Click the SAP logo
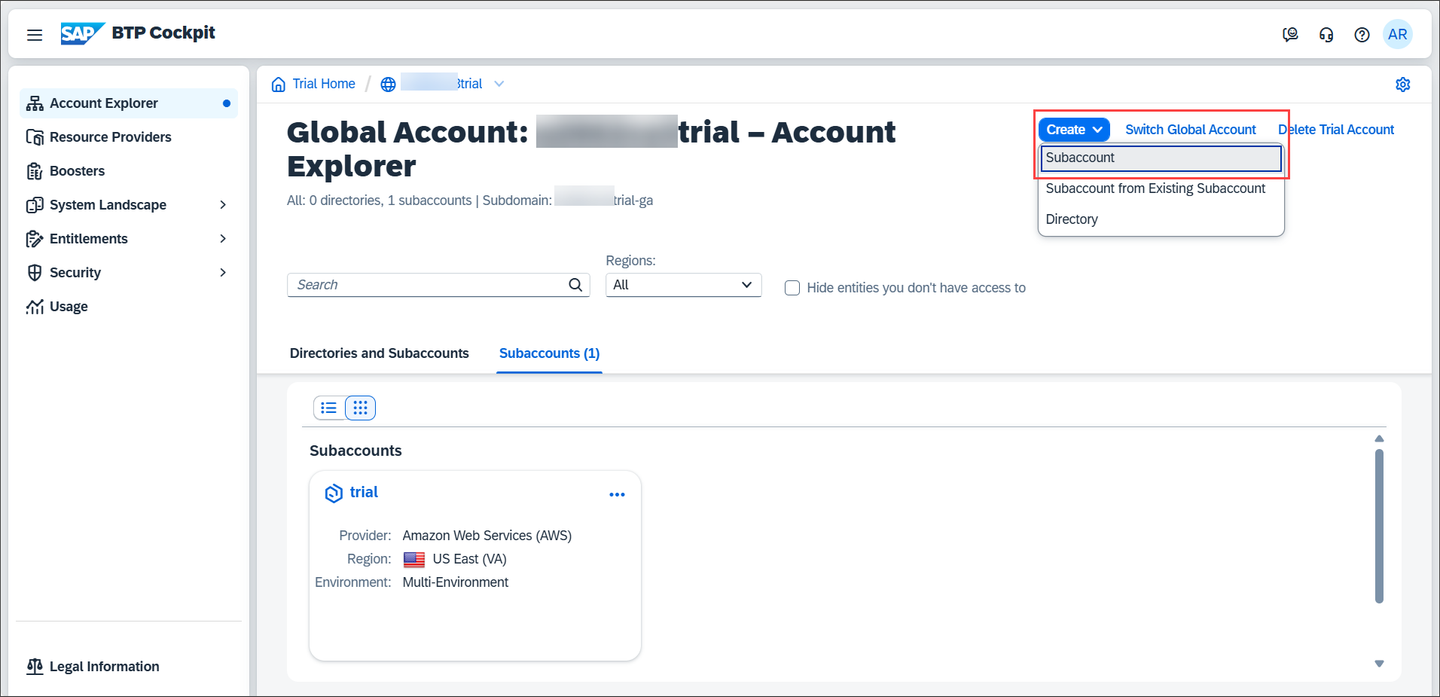The height and width of the screenshot is (697, 1440). [83, 33]
